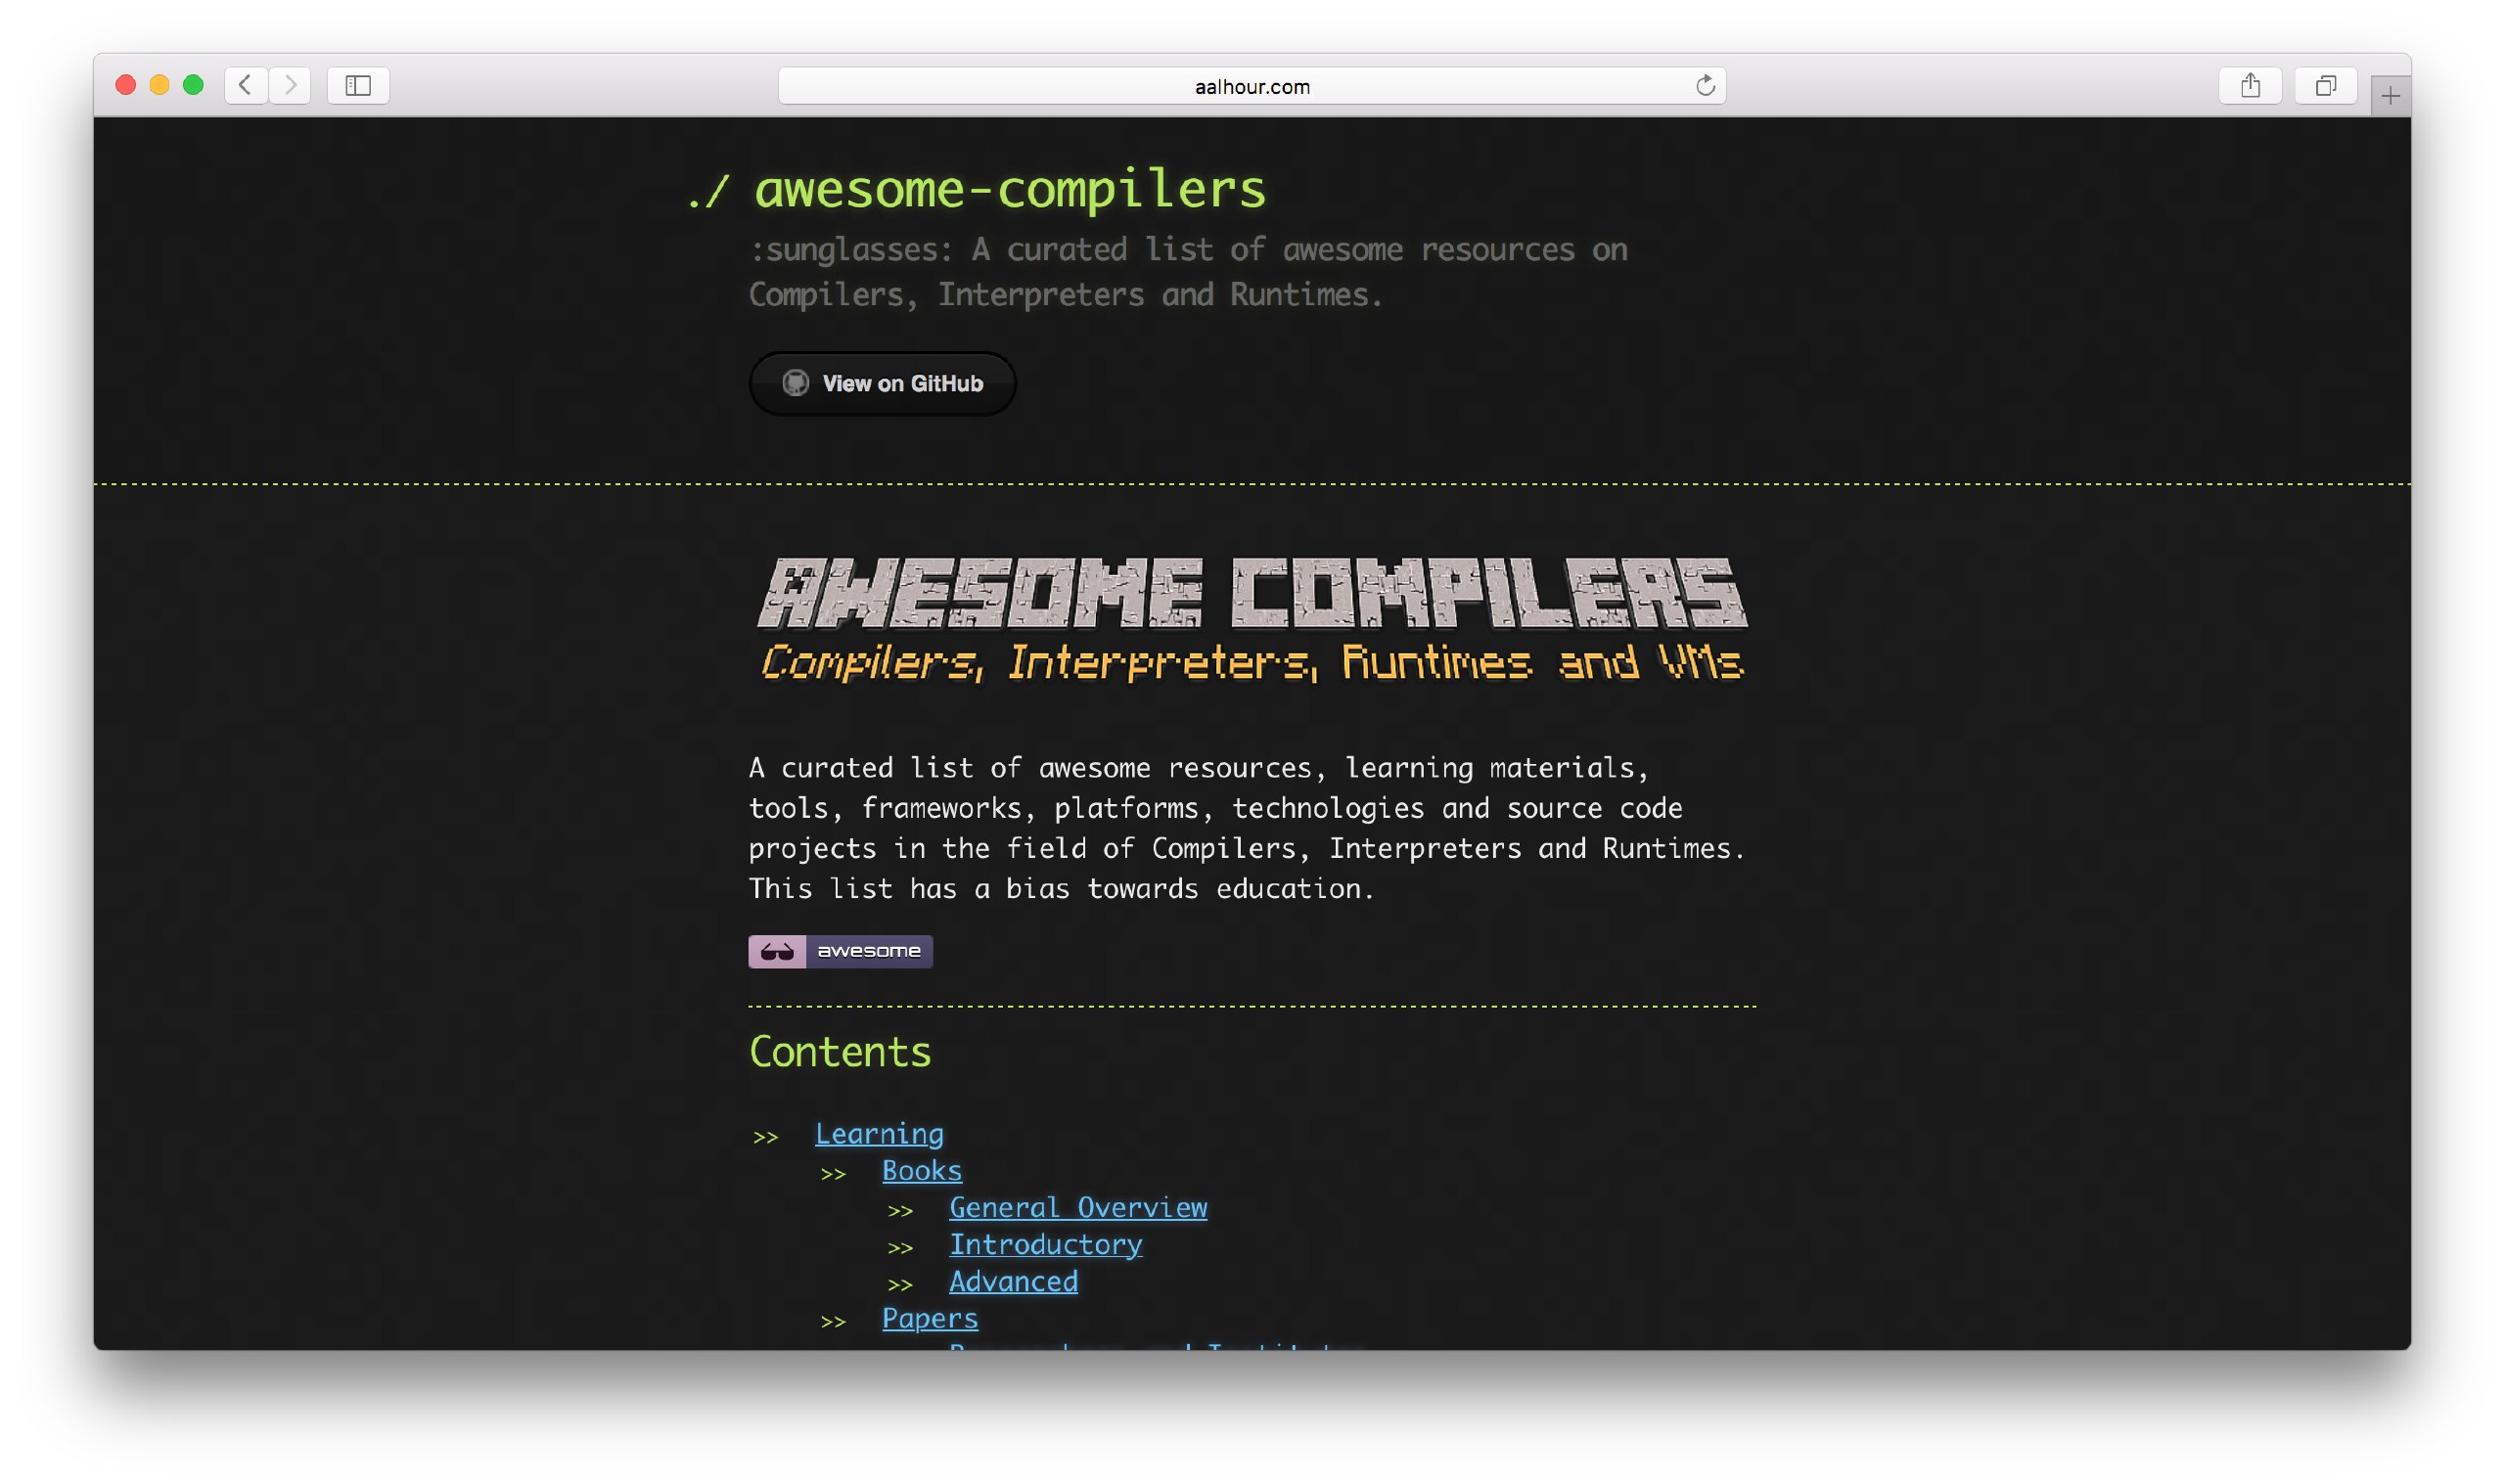Click the ':sunglasses: A curated list' tagline text
Viewport: 2505px width, 1484px height.
[1188, 271]
